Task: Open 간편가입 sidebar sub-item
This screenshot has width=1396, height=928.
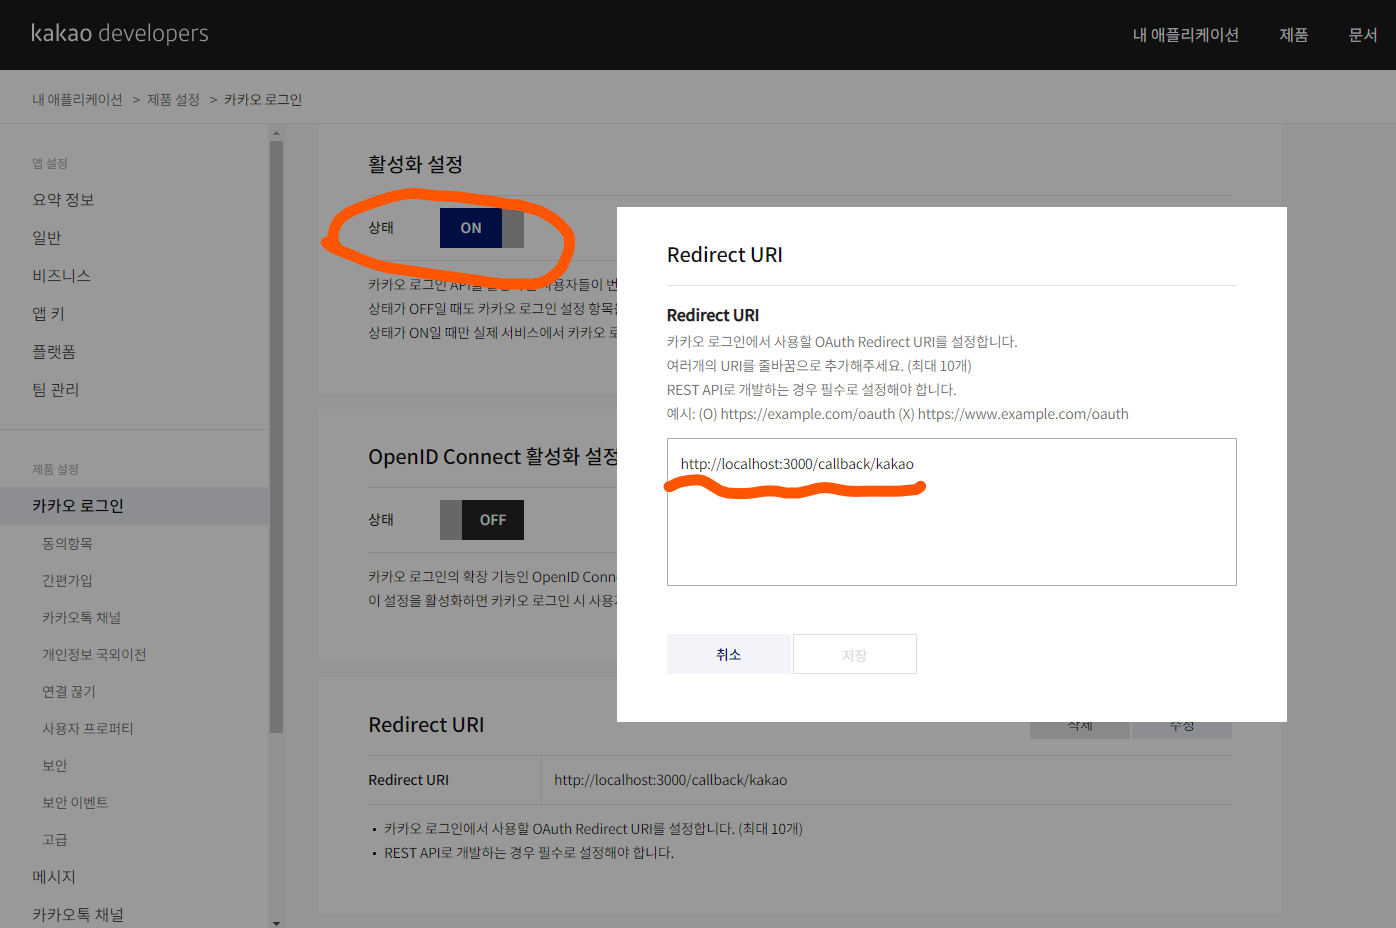Action: [x=67, y=581]
